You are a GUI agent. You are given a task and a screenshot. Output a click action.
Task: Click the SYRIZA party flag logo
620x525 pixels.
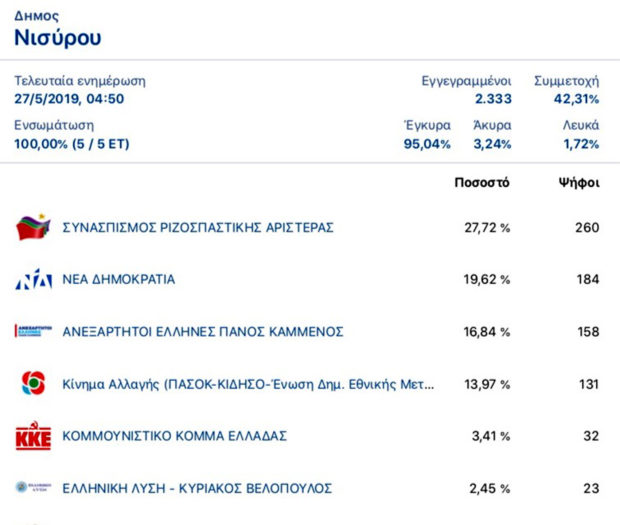click(x=33, y=227)
